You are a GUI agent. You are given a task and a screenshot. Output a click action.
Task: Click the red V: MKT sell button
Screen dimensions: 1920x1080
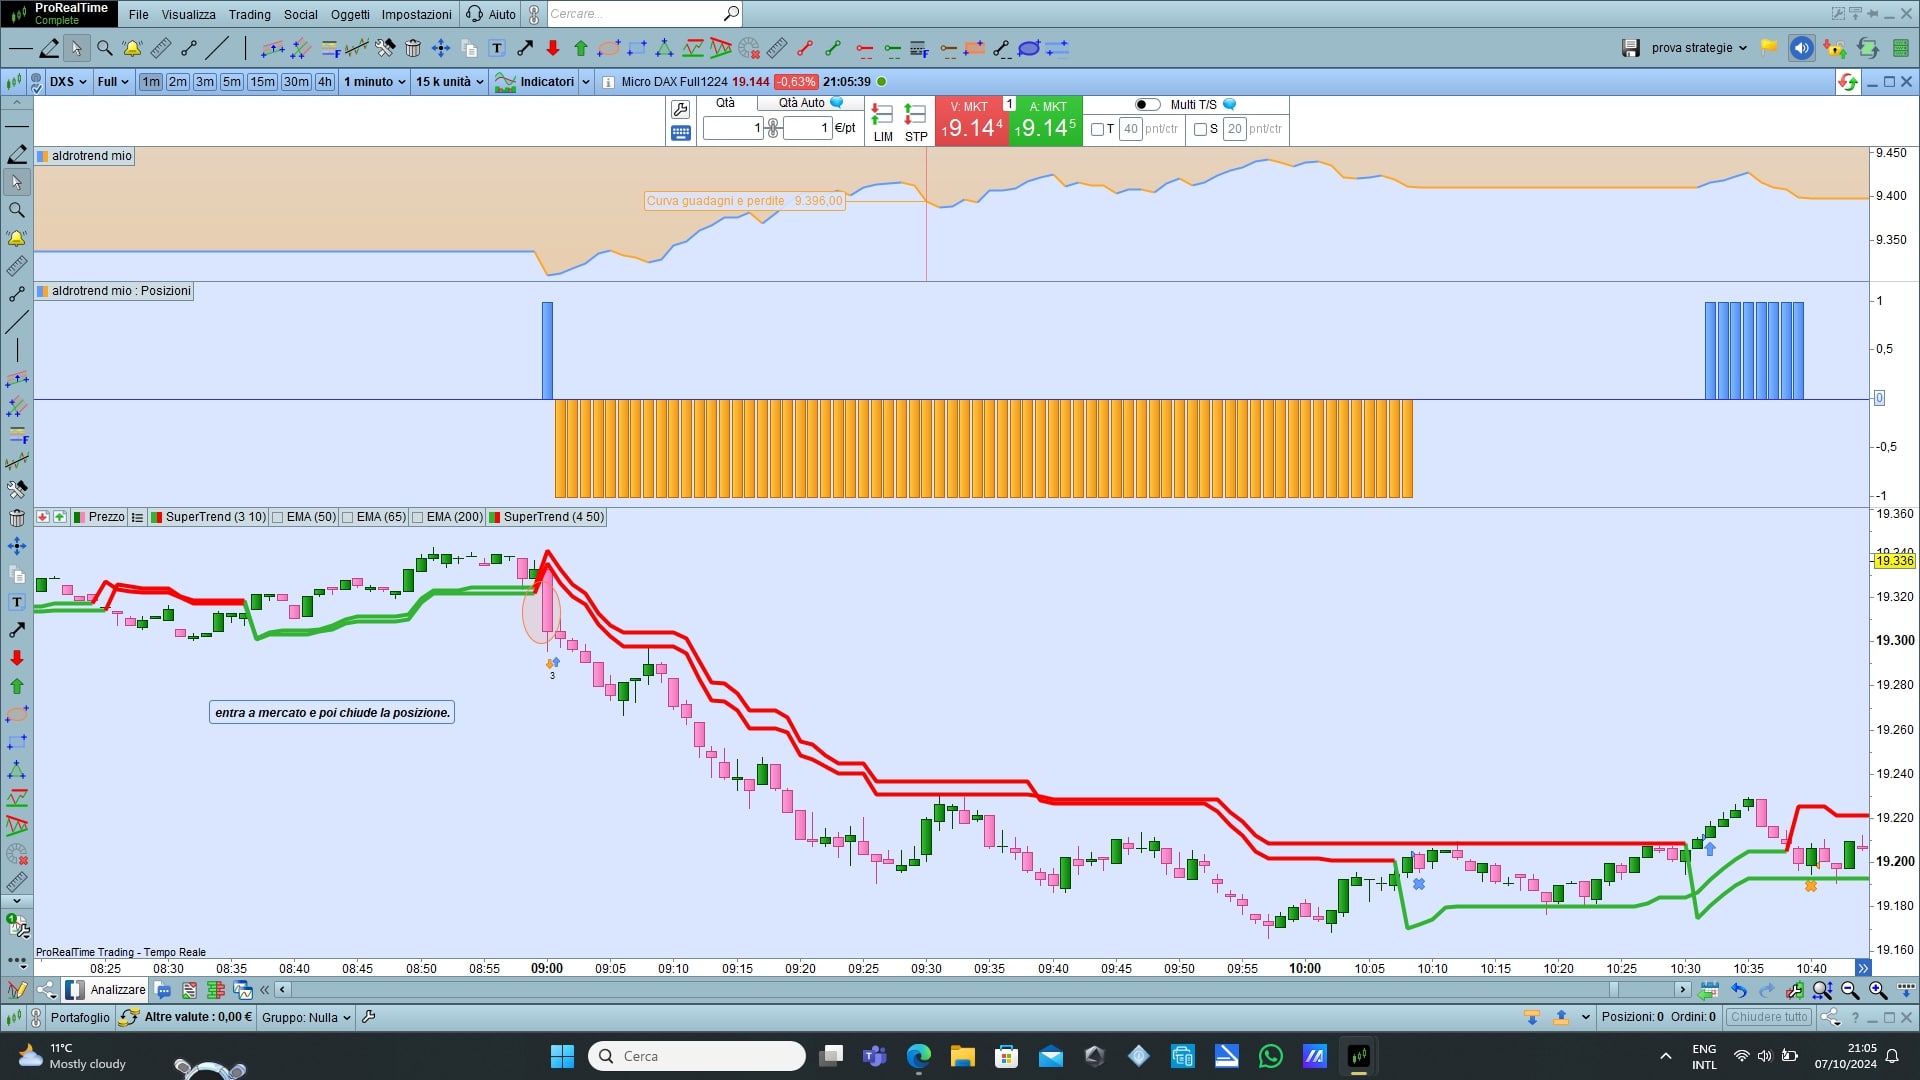971,122
